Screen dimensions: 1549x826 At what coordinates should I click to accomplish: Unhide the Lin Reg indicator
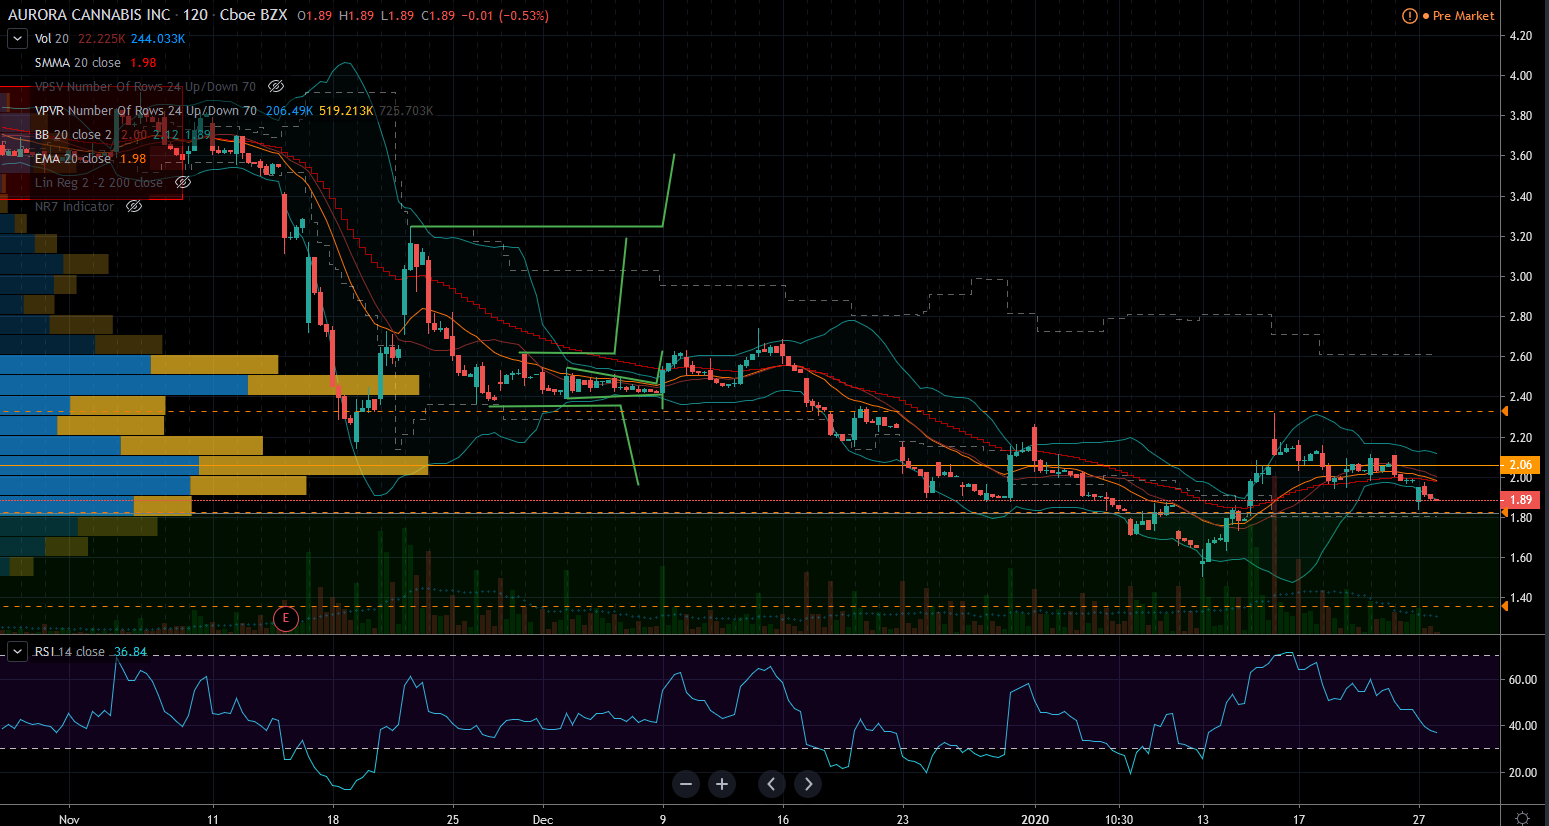click(183, 183)
